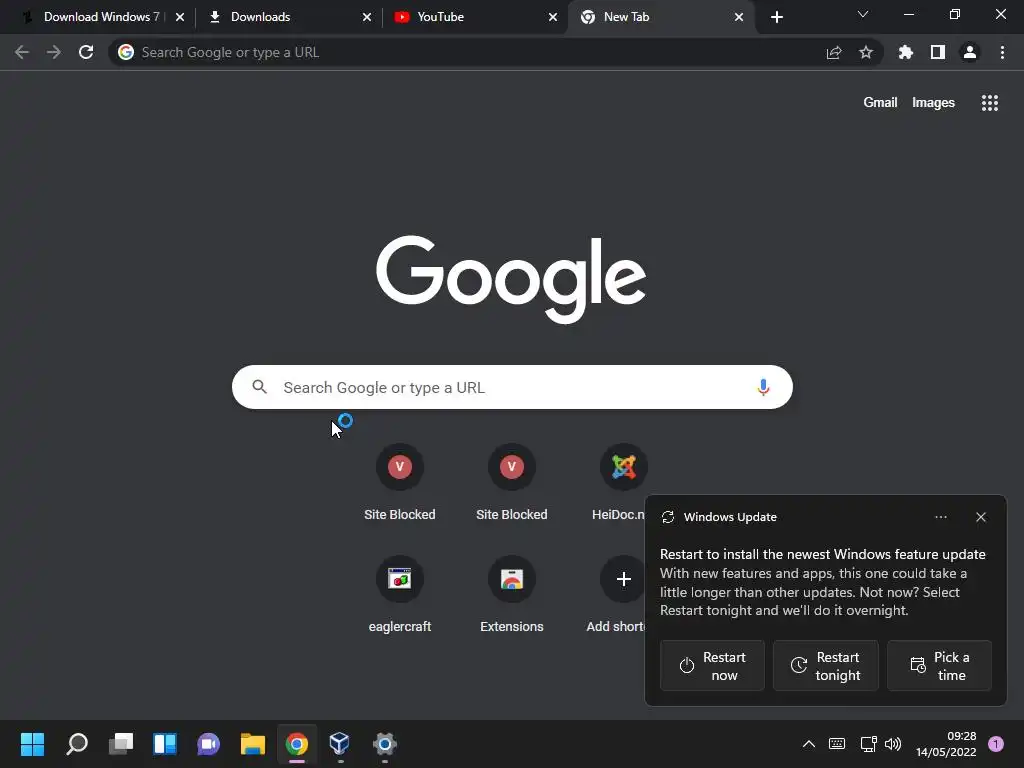1024x768 pixels.
Task: Open Task View on the taskbar
Action: point(121,744)
